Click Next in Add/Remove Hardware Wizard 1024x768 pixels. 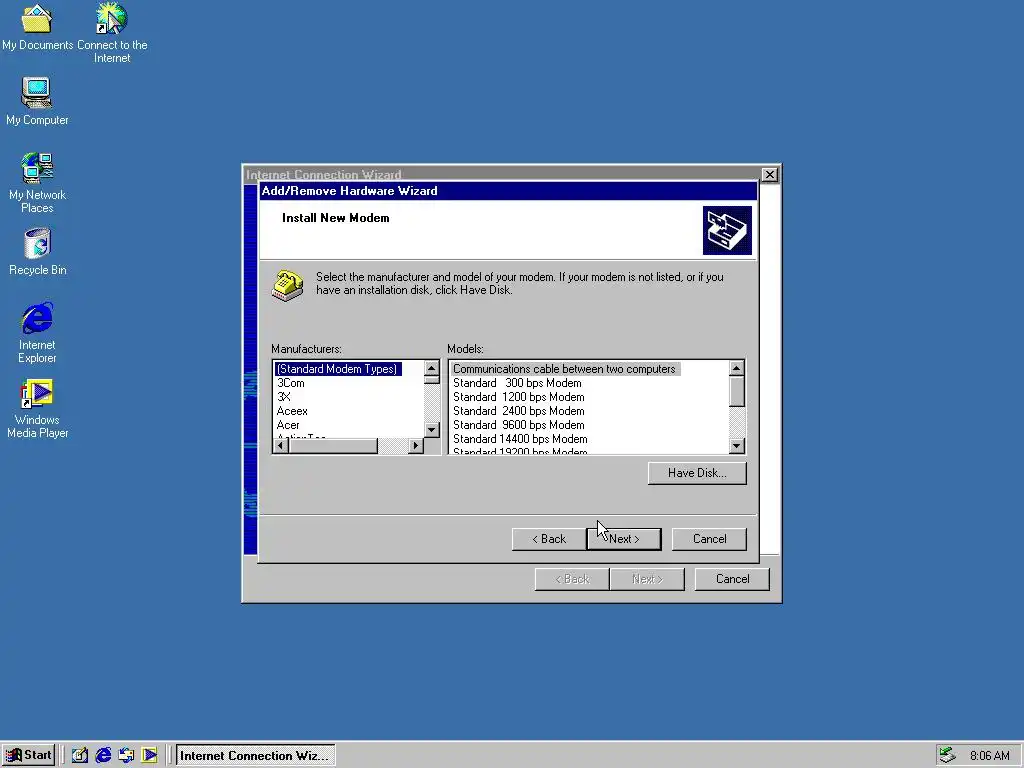(x=624, y=539)
